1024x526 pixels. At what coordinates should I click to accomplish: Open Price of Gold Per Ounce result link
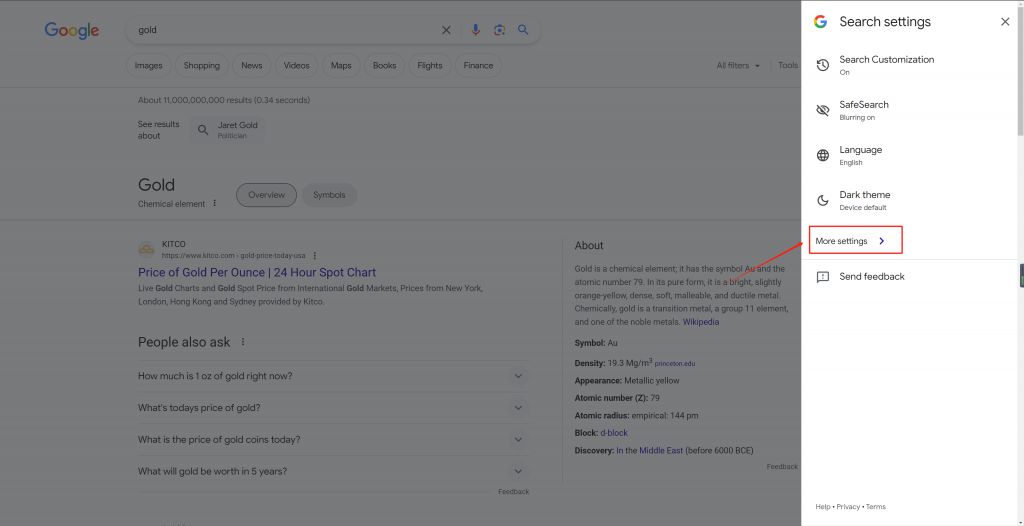257,272
